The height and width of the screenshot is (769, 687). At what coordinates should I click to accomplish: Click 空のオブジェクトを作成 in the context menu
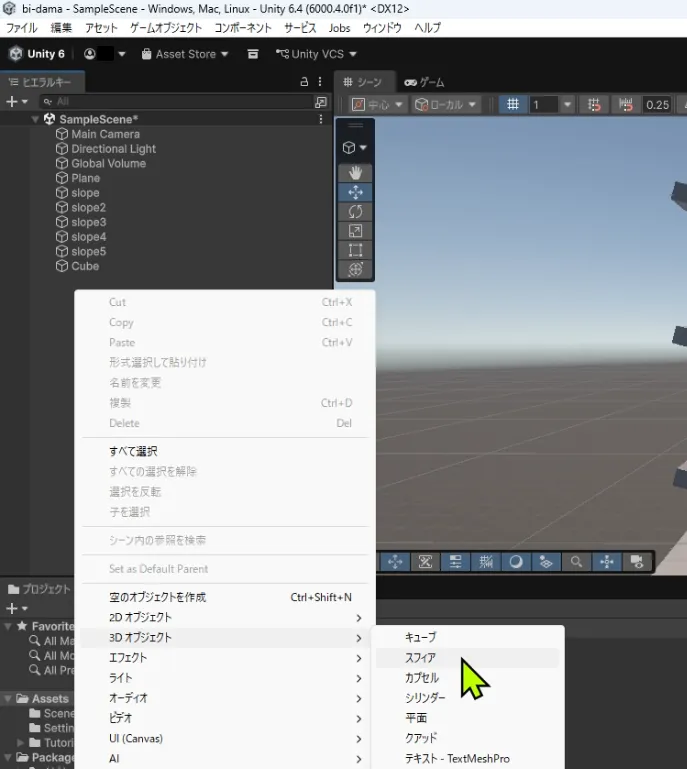click(x=158, y=597)
